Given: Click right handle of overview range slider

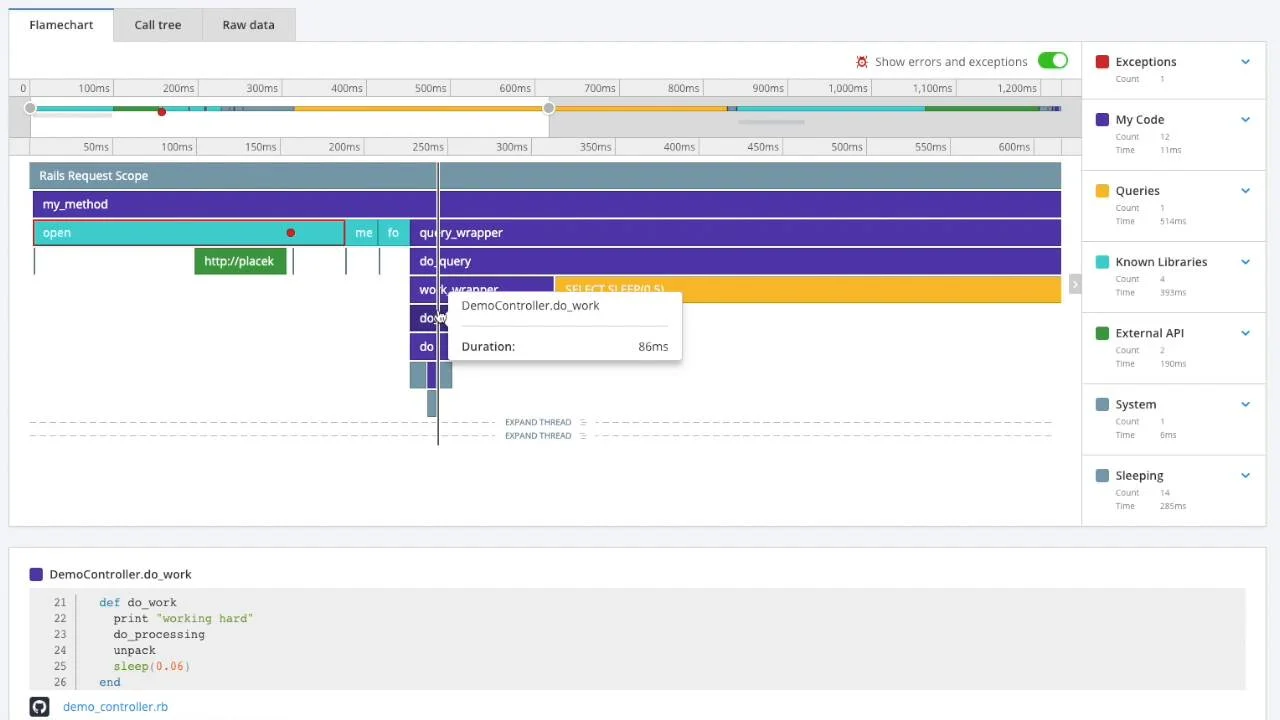Looking at the screenshot, I should tap(548, 108).
